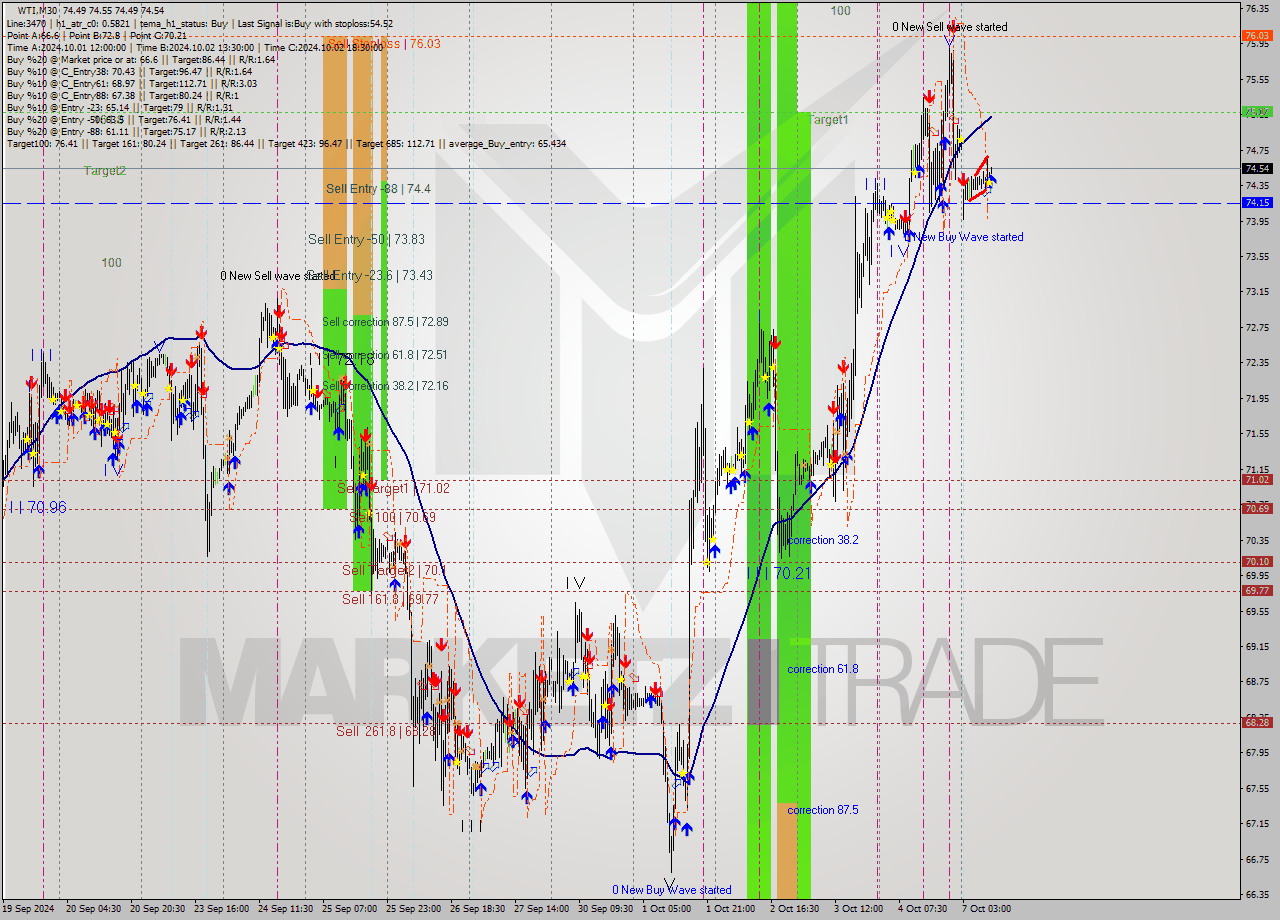Click the red 70.10 price tag on the axis
This screenshot has width=1280, height=920.
pyautogui.click(x=1256, y=562)
